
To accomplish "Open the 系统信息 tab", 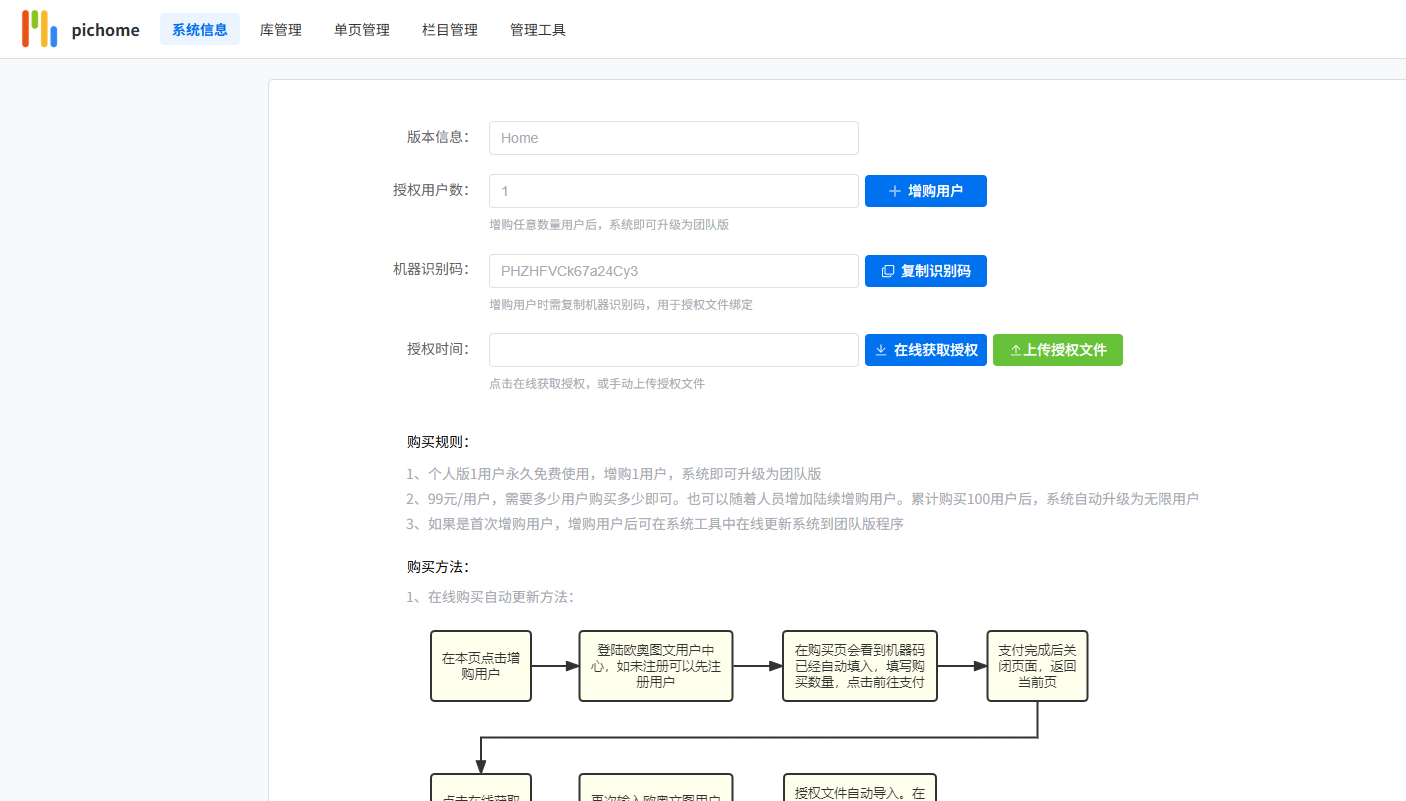I will (200, 30).
